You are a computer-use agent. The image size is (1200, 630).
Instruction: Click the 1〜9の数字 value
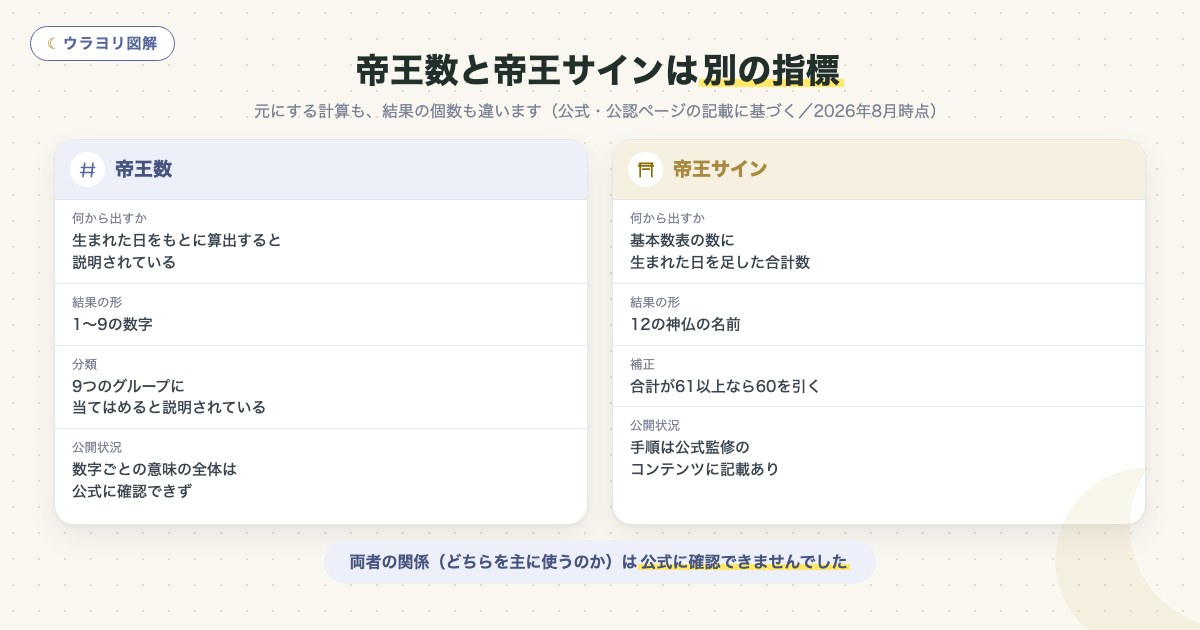click(112, 324)
